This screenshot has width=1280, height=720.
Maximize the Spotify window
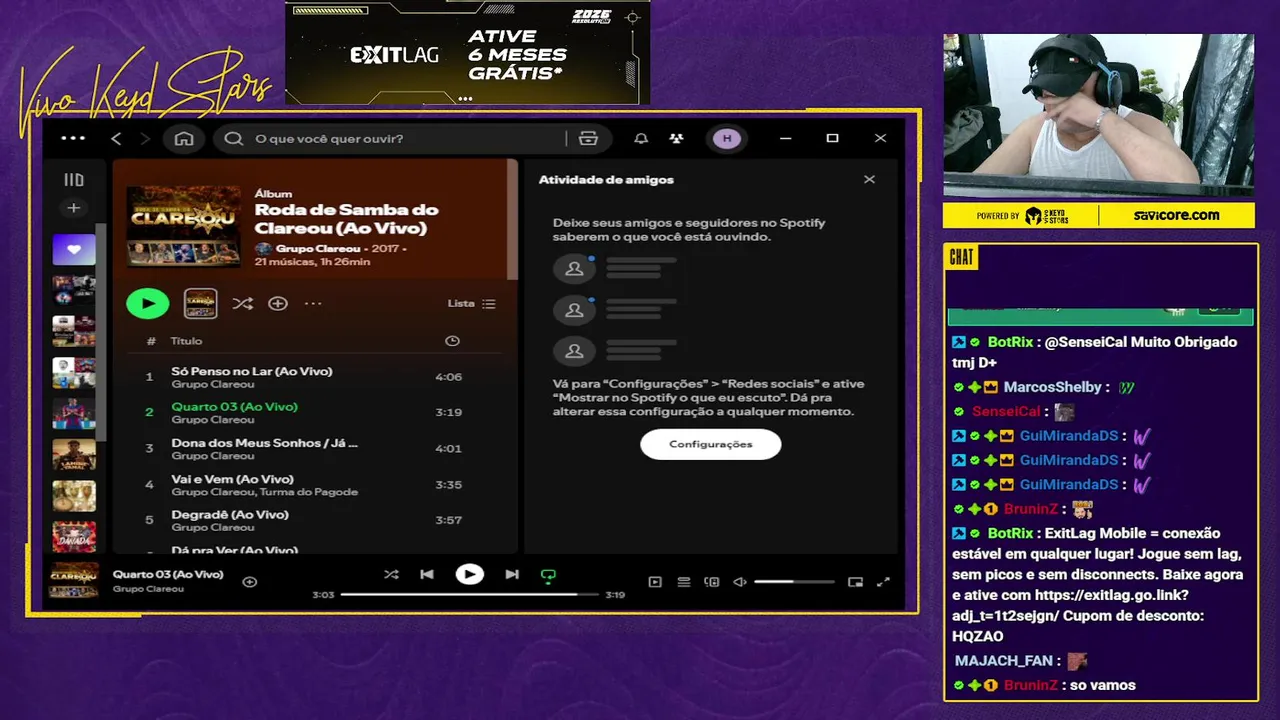[832, 138]
